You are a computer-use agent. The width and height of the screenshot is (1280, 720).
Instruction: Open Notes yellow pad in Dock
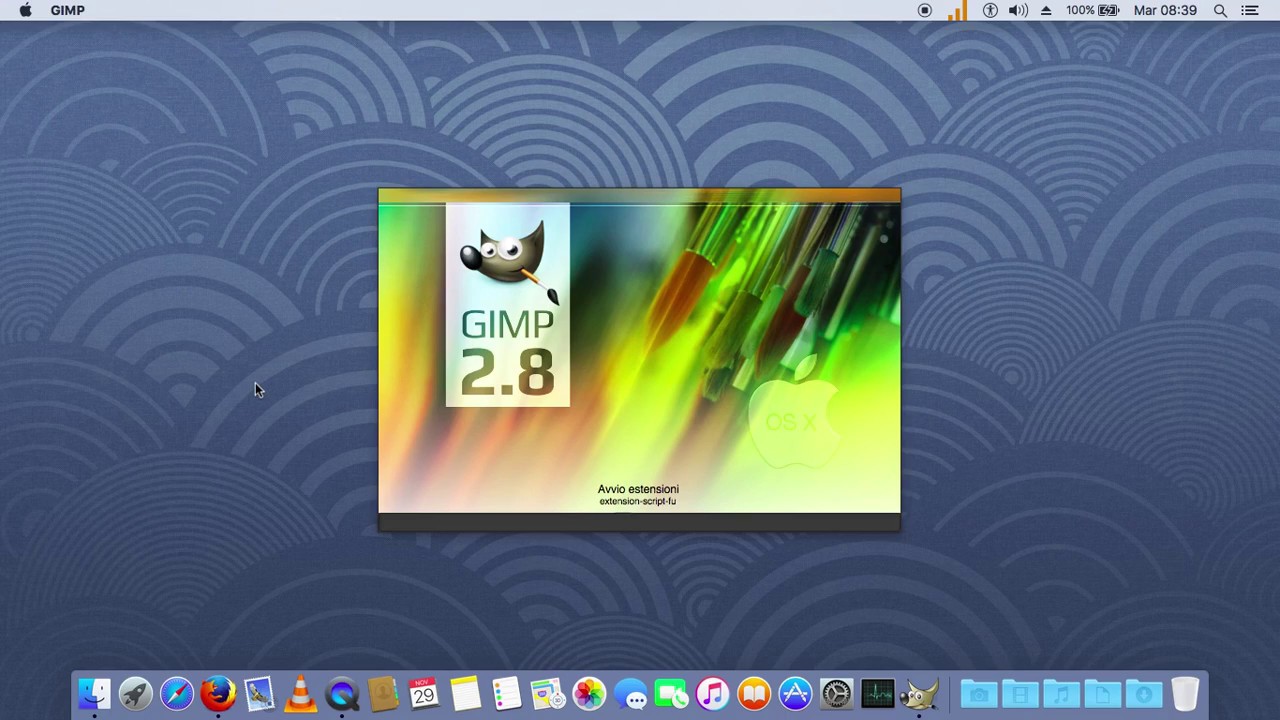pos(465,694)
